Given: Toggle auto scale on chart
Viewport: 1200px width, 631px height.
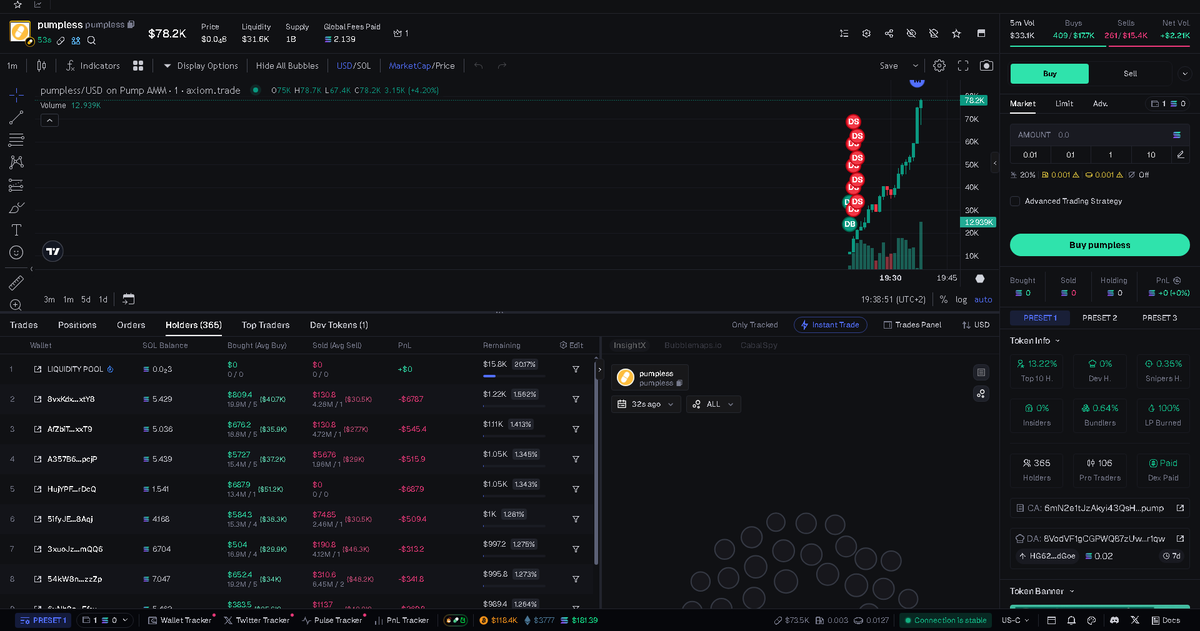Looking at the screenshot, I should [x=983, y=299].
